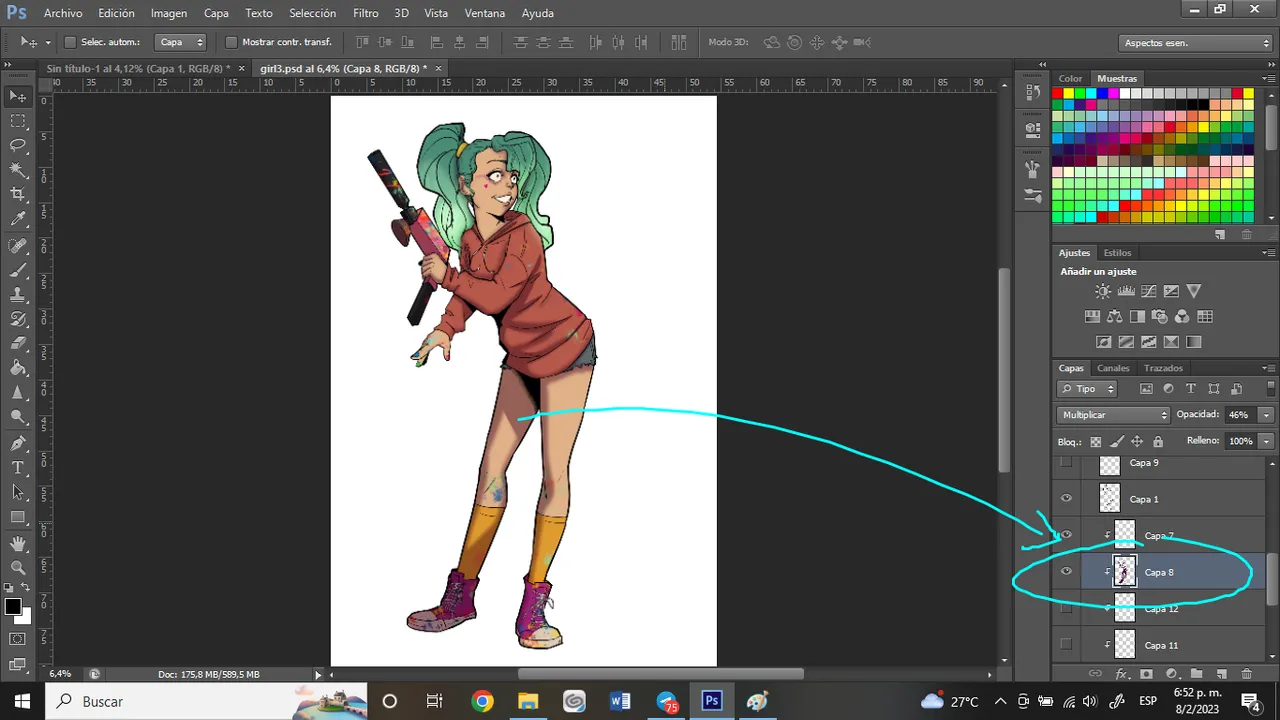Open the Tipo layer filter dropdown
This screenshot has height=720, width=1280.
point(1088,389)
